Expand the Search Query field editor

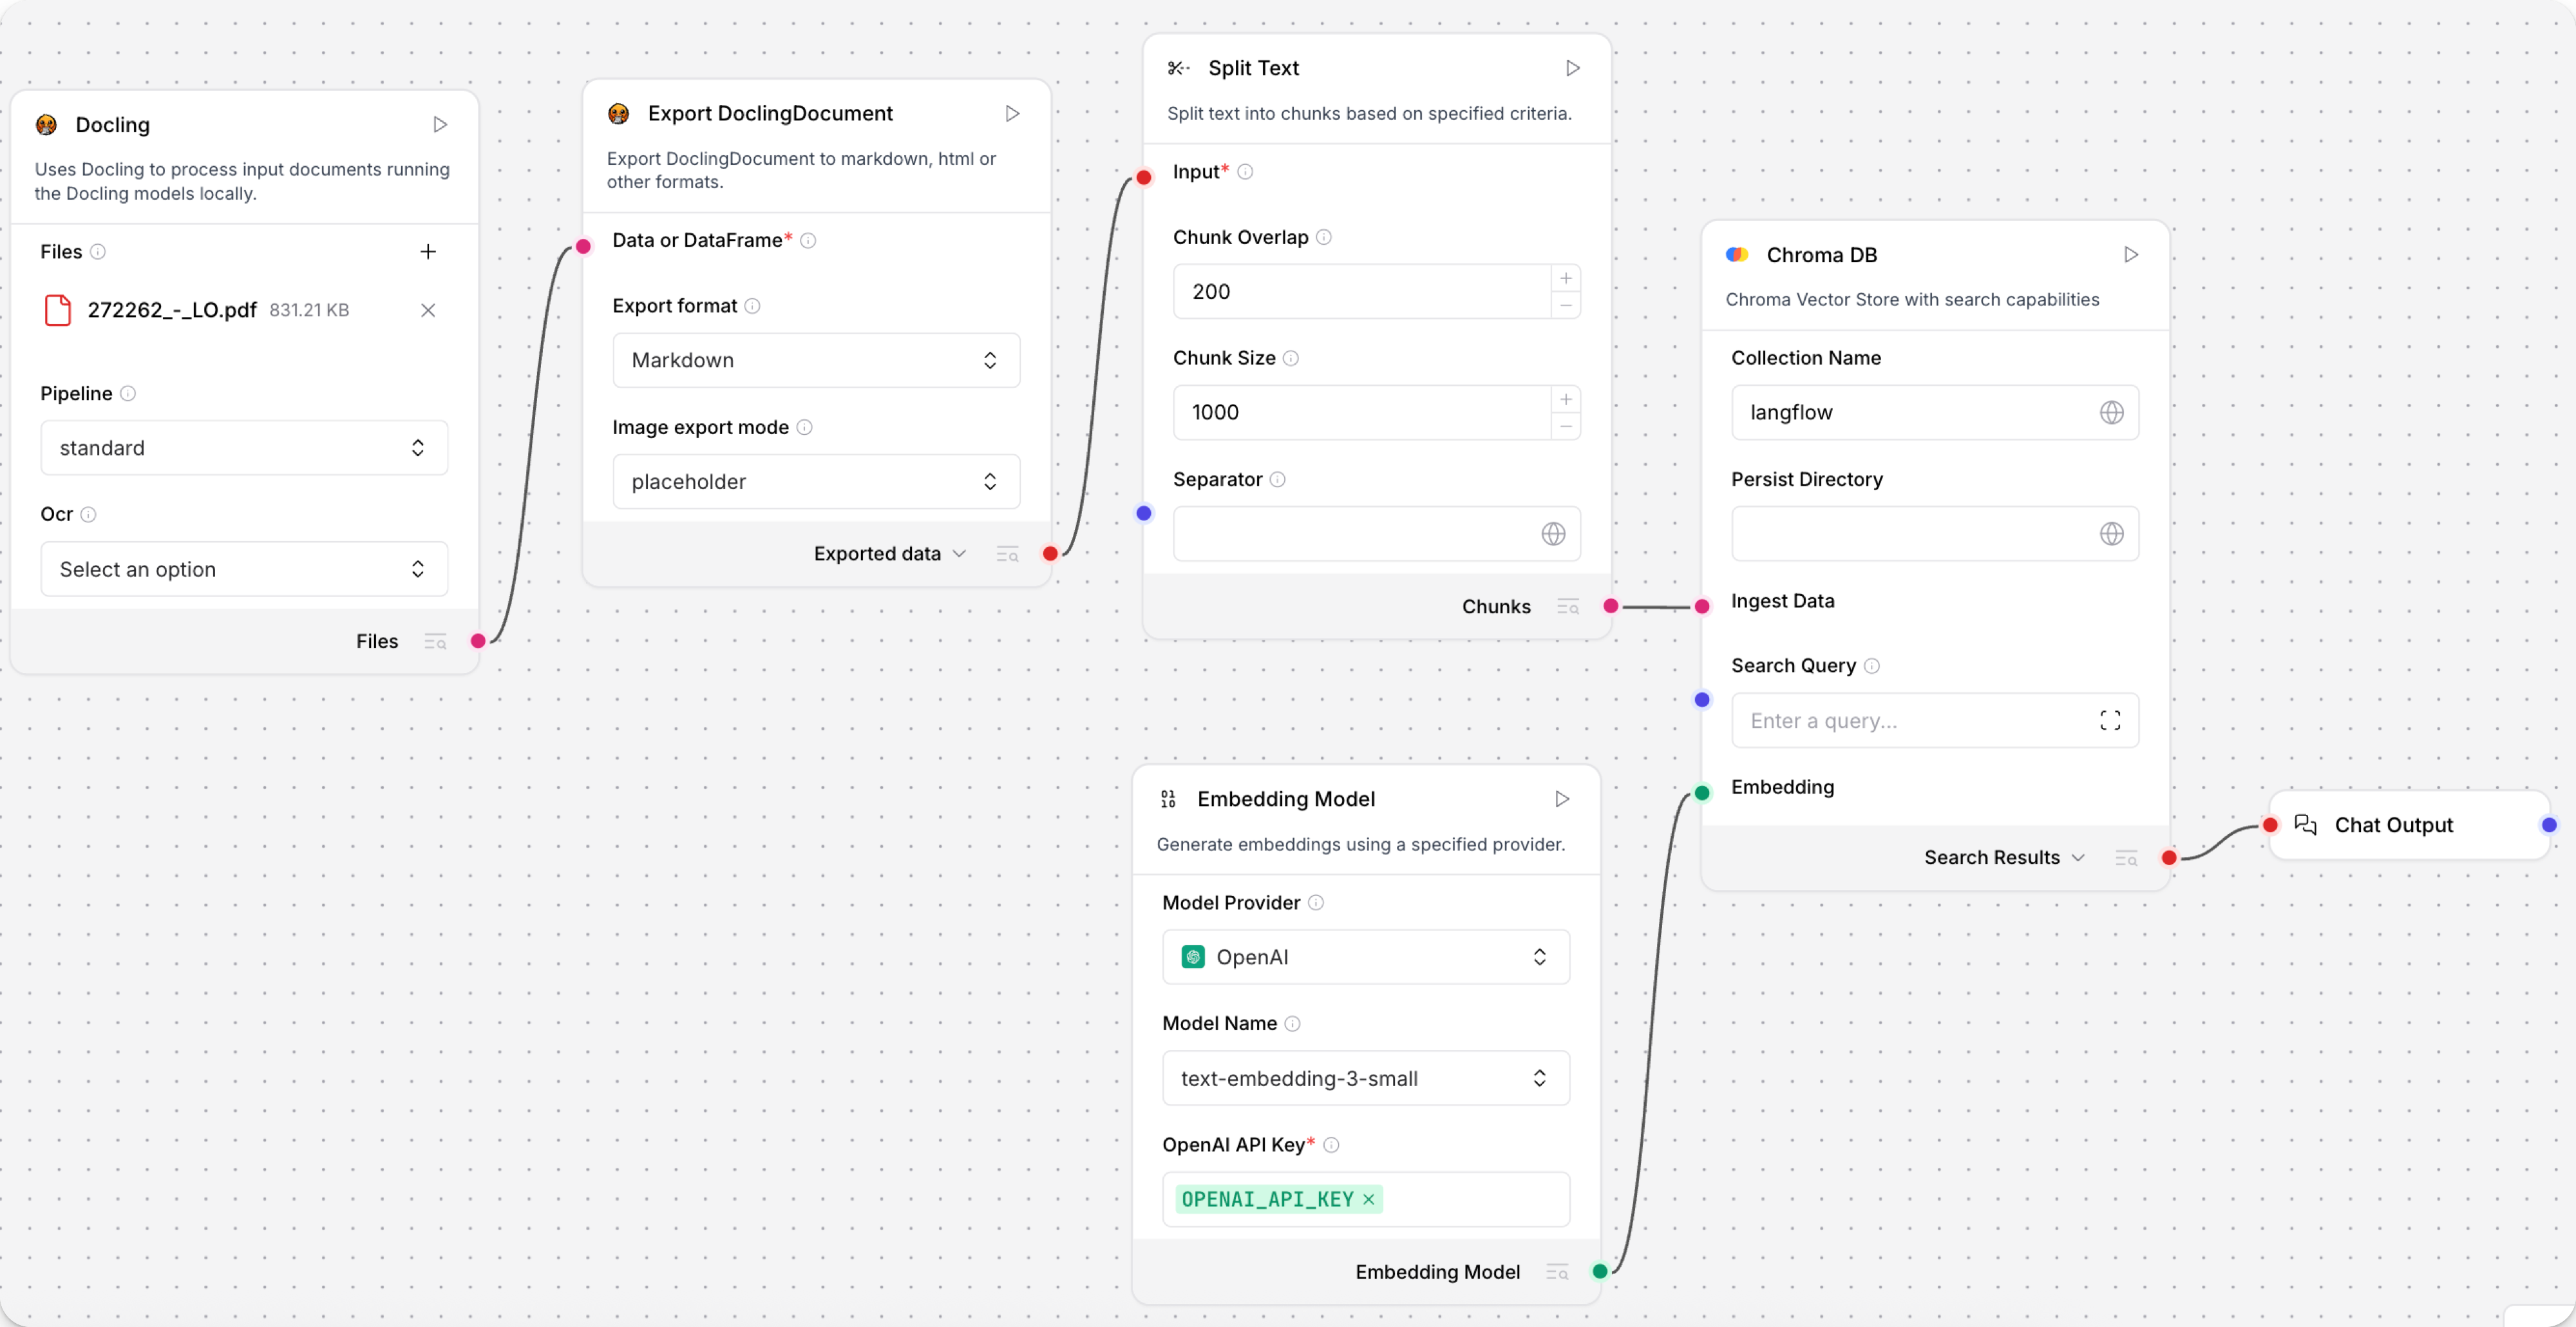[x=2110, y=720]
